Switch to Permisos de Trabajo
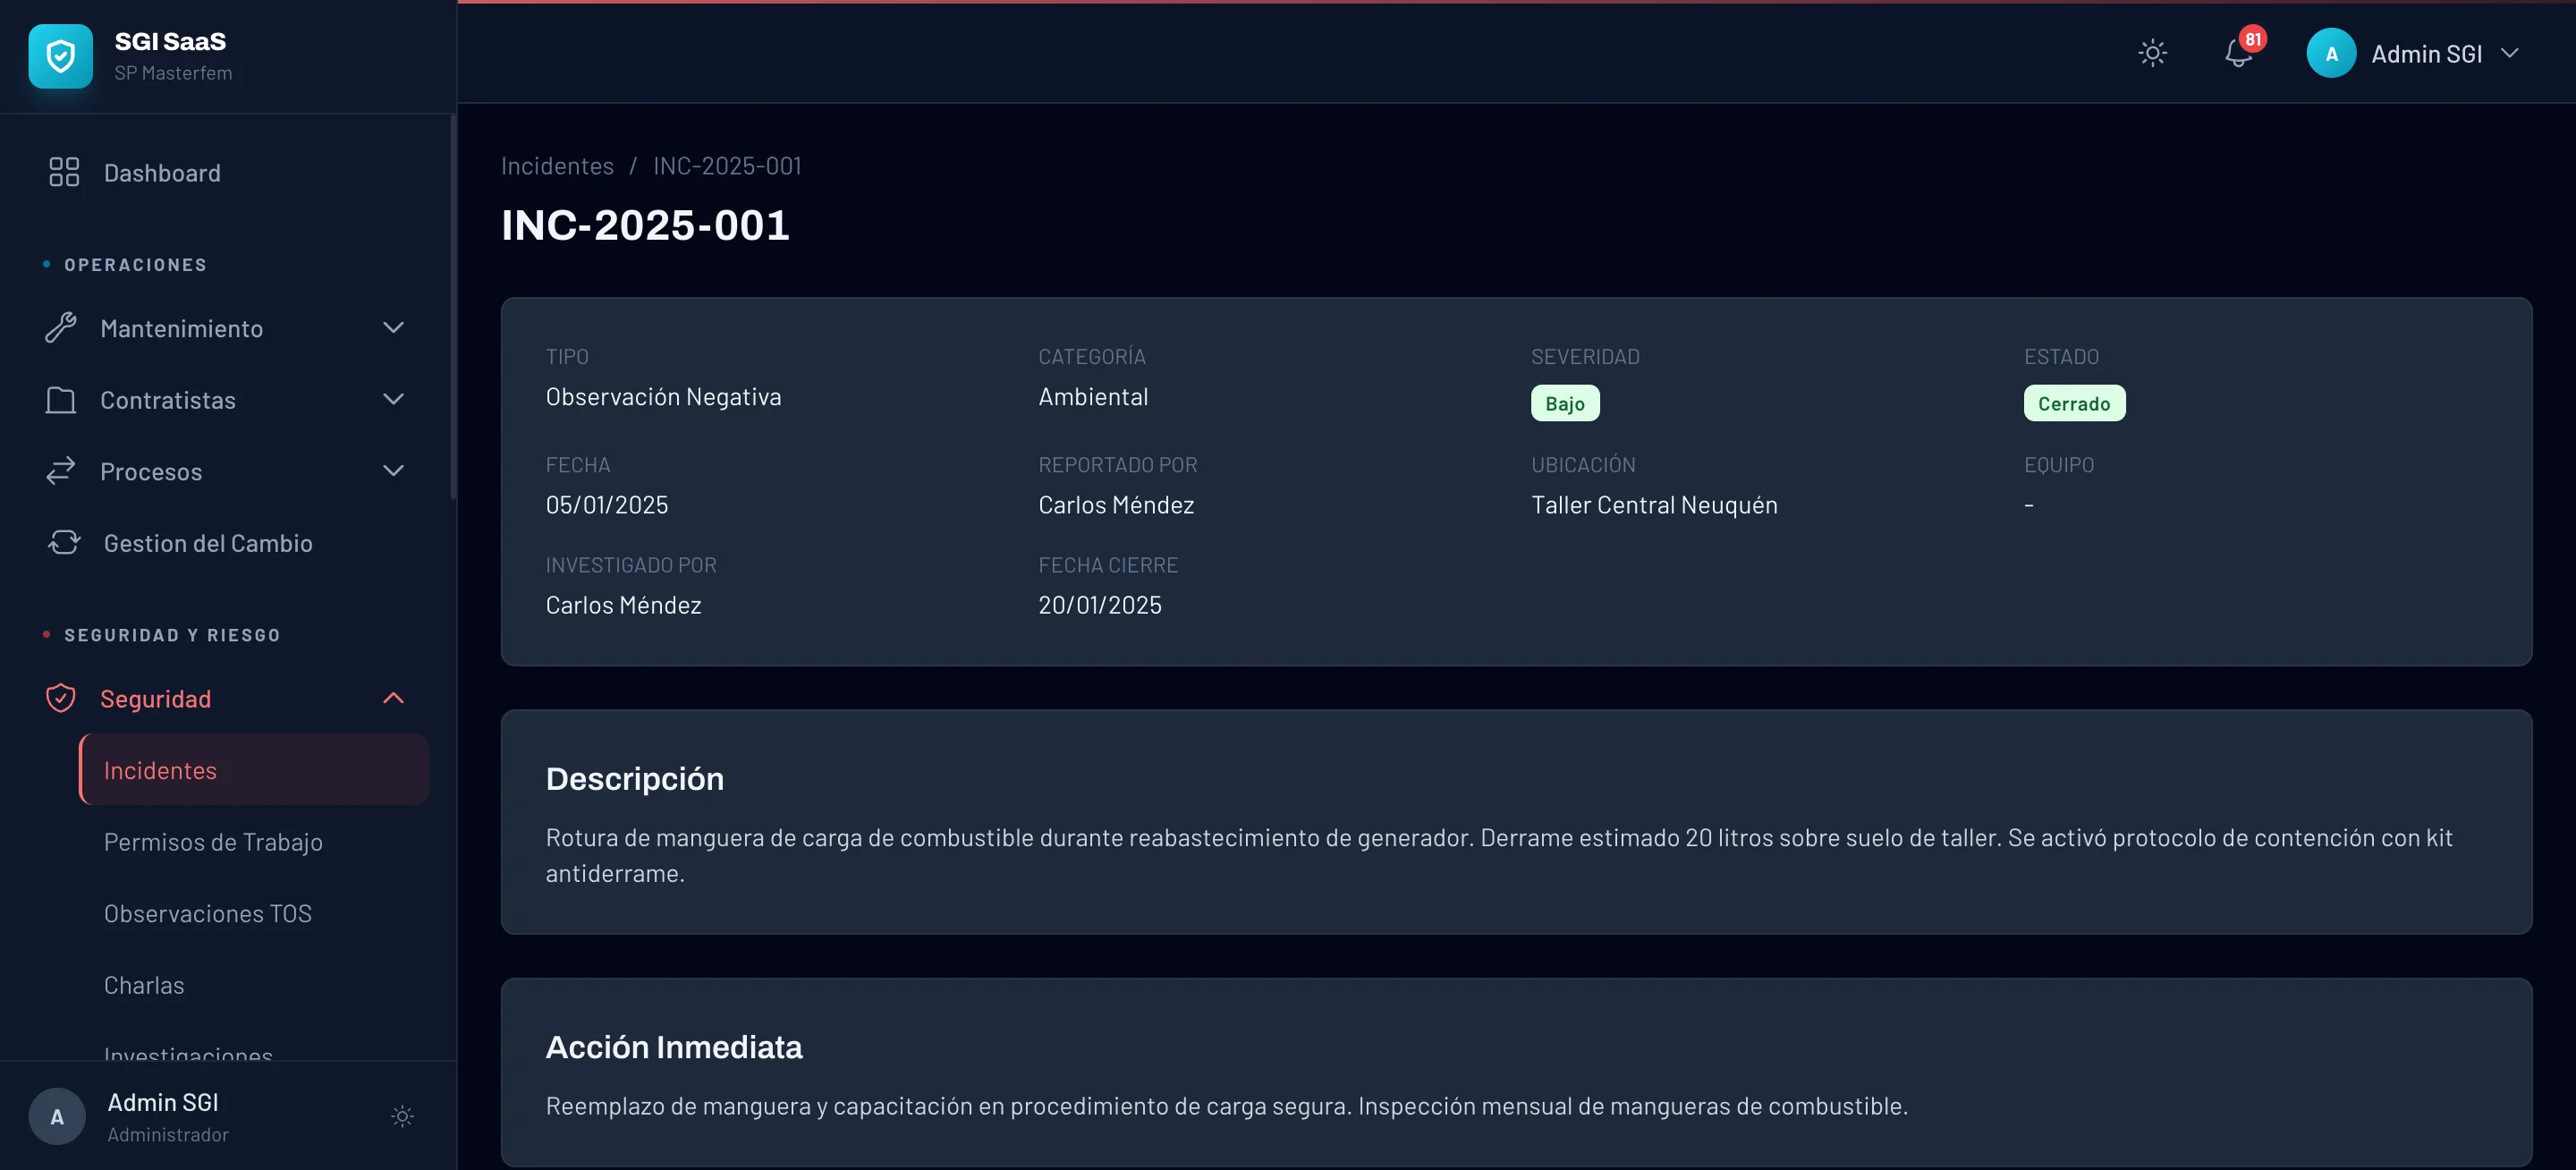This screenshot has height=1170, width=2576. [x=213, y=841]
